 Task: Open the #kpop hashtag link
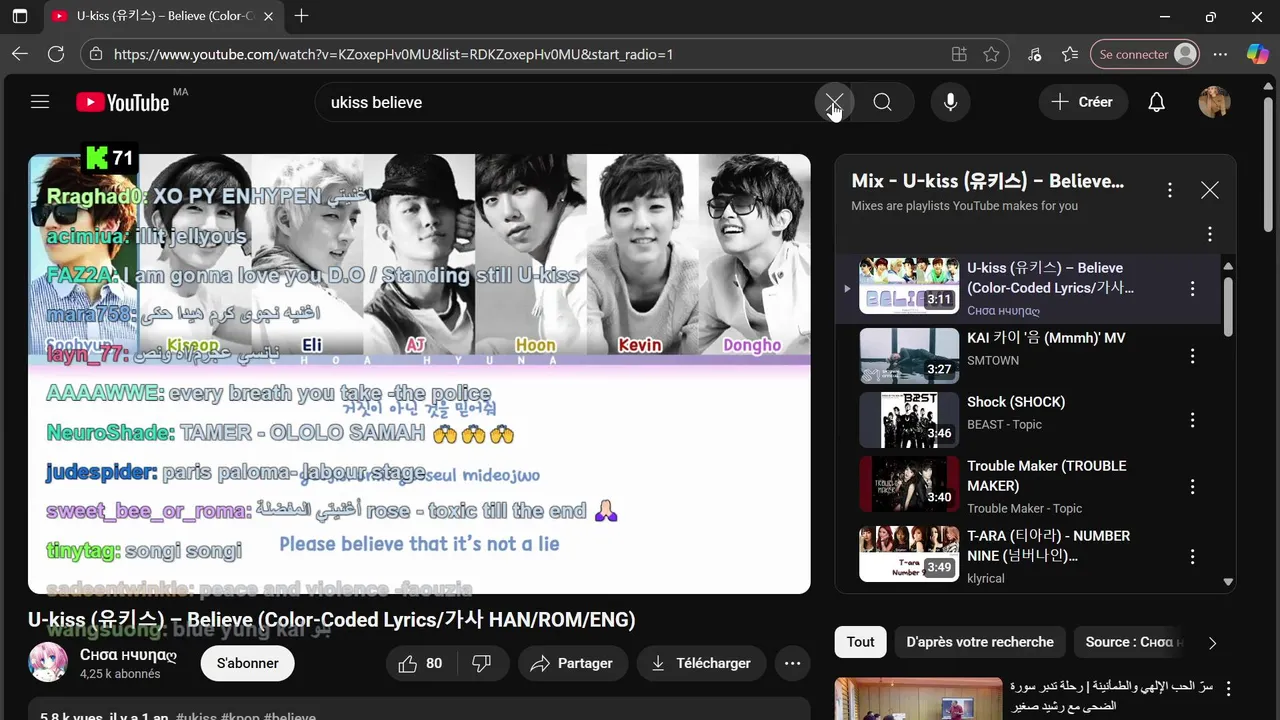click(x=241, y=717)
